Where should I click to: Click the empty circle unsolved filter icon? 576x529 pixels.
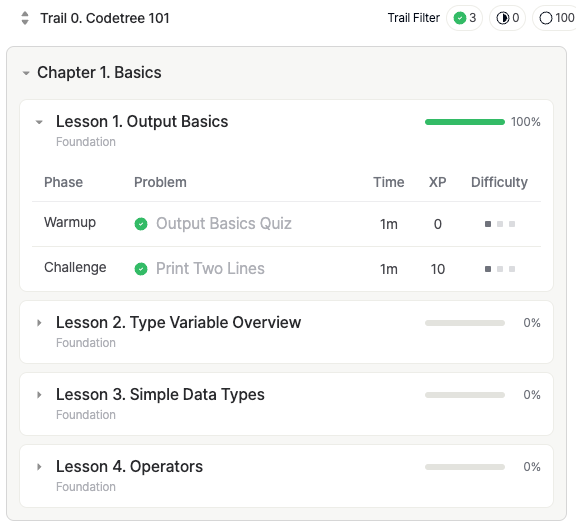click(546, 18)
